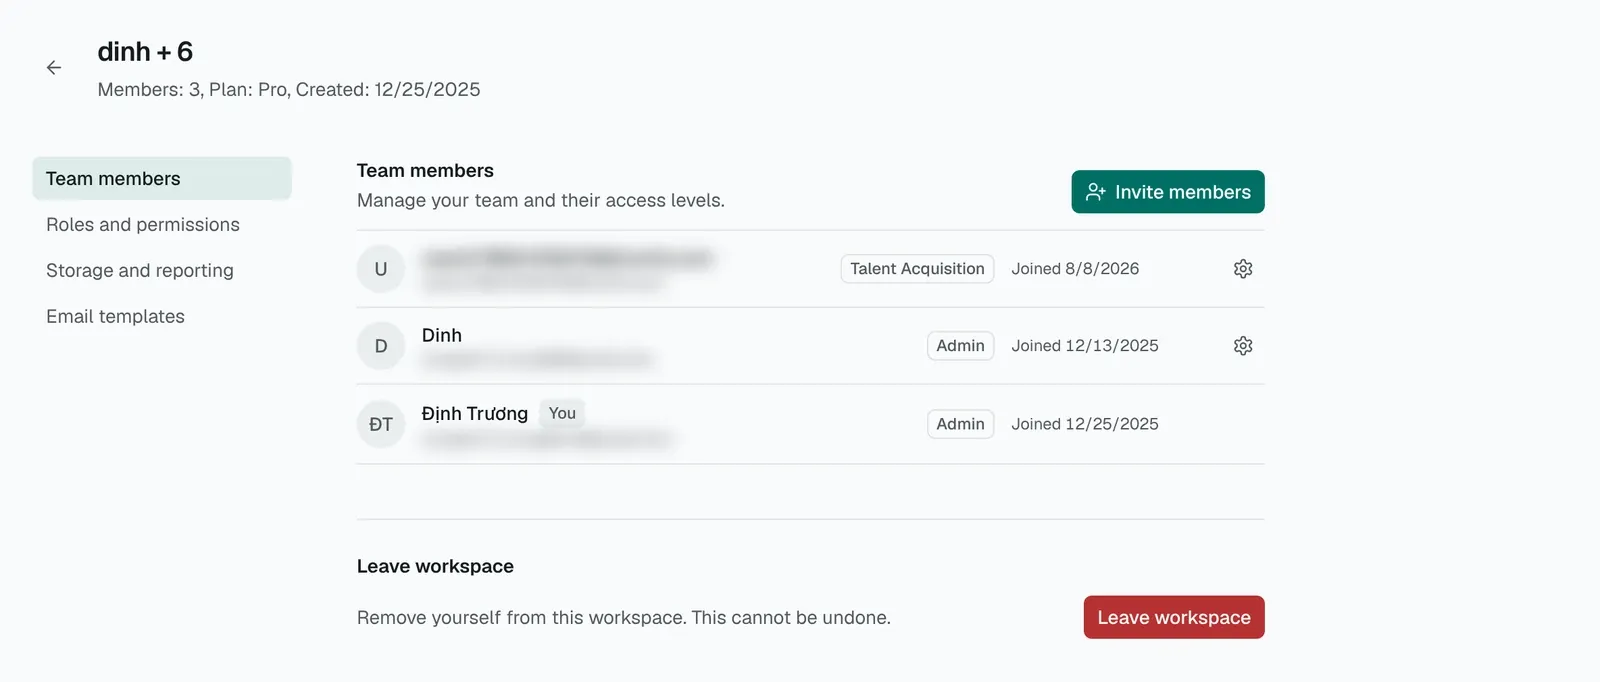Open Roles and permissions section
Screen dimensions: 1600x682
click(x=143, y=225)
